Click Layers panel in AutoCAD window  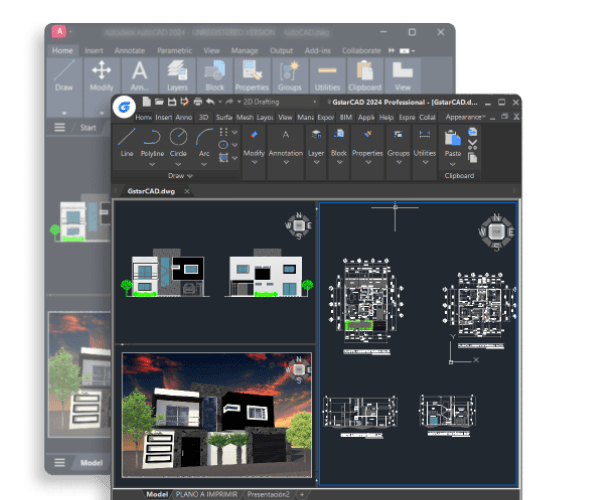[177, 76]
